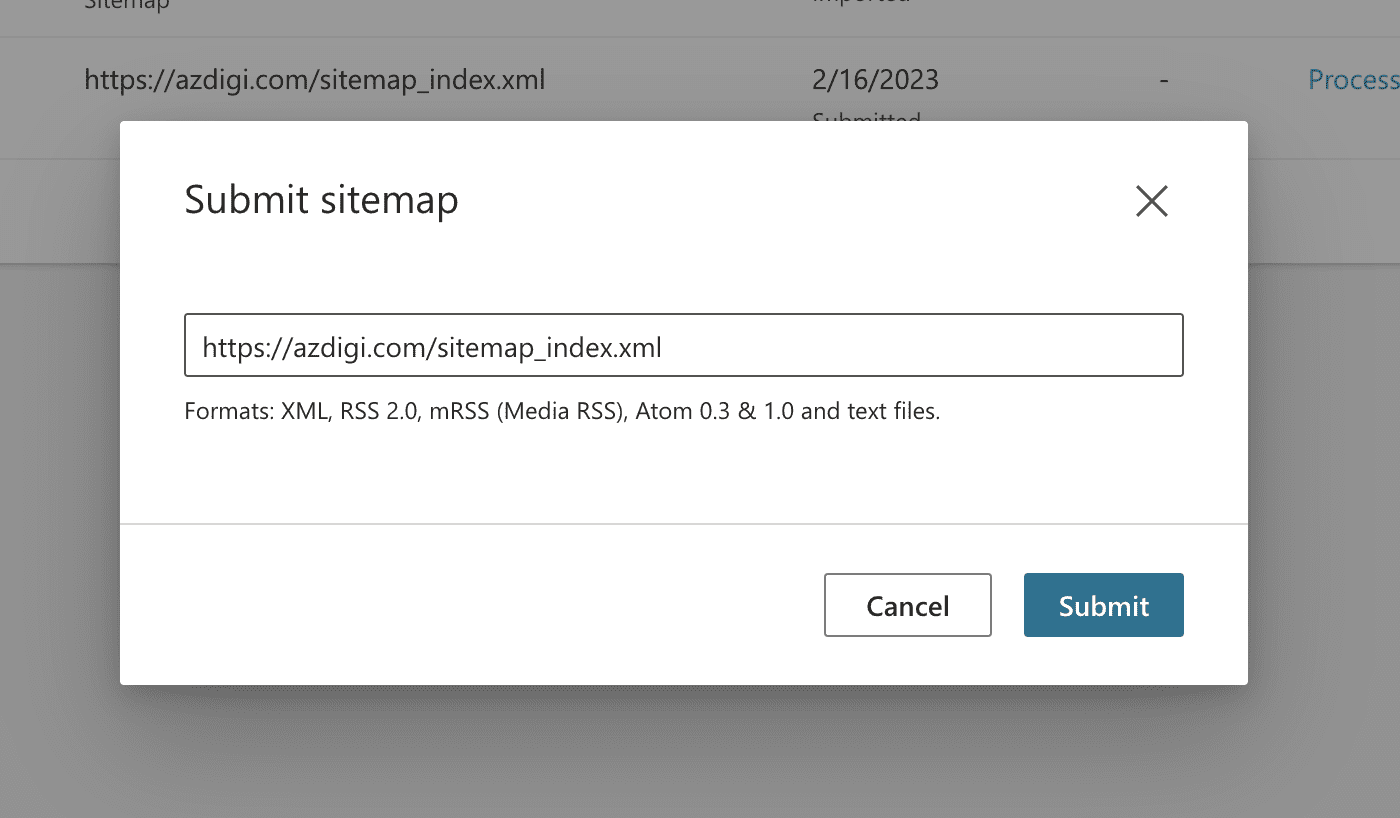The width and height of the screenshot is (1400, 818).
Task: Click the imported column header at top
Action: coord(861,4)
